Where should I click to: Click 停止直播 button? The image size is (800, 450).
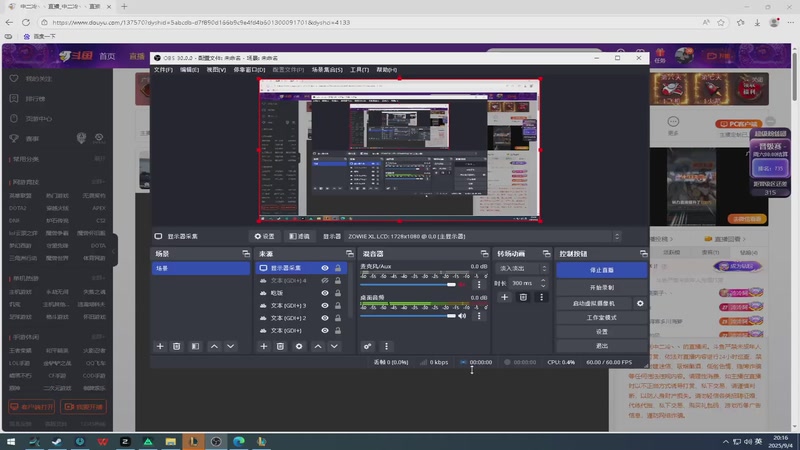click(x=602, y=270)
